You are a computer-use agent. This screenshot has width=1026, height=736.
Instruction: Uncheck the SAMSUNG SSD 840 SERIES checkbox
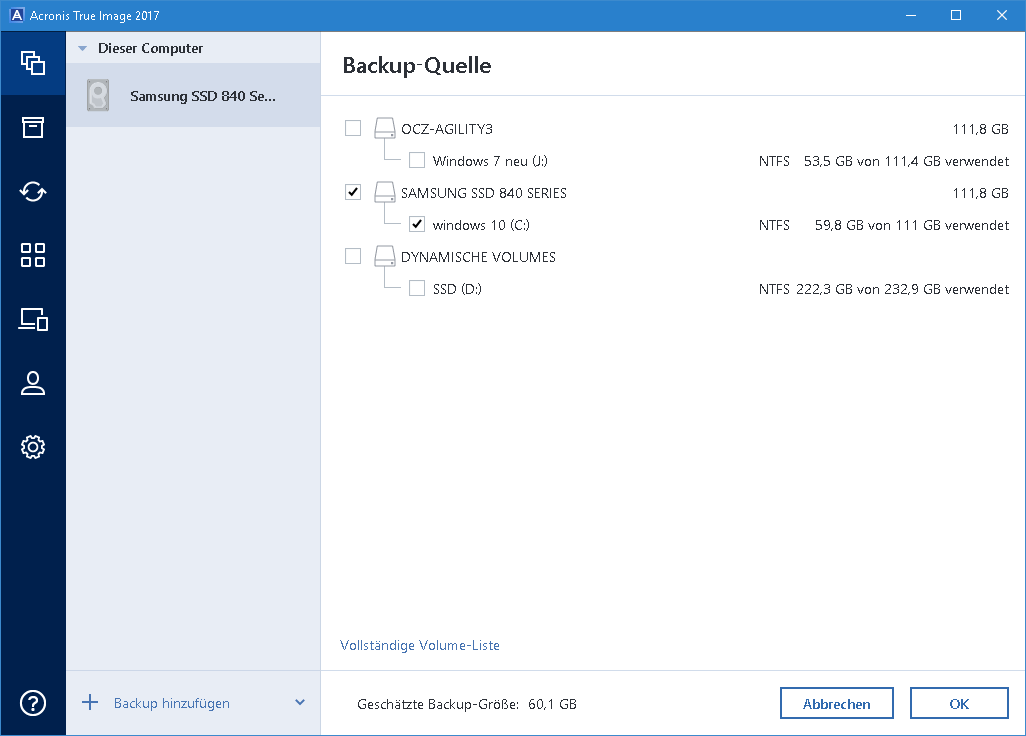[353, 192]
